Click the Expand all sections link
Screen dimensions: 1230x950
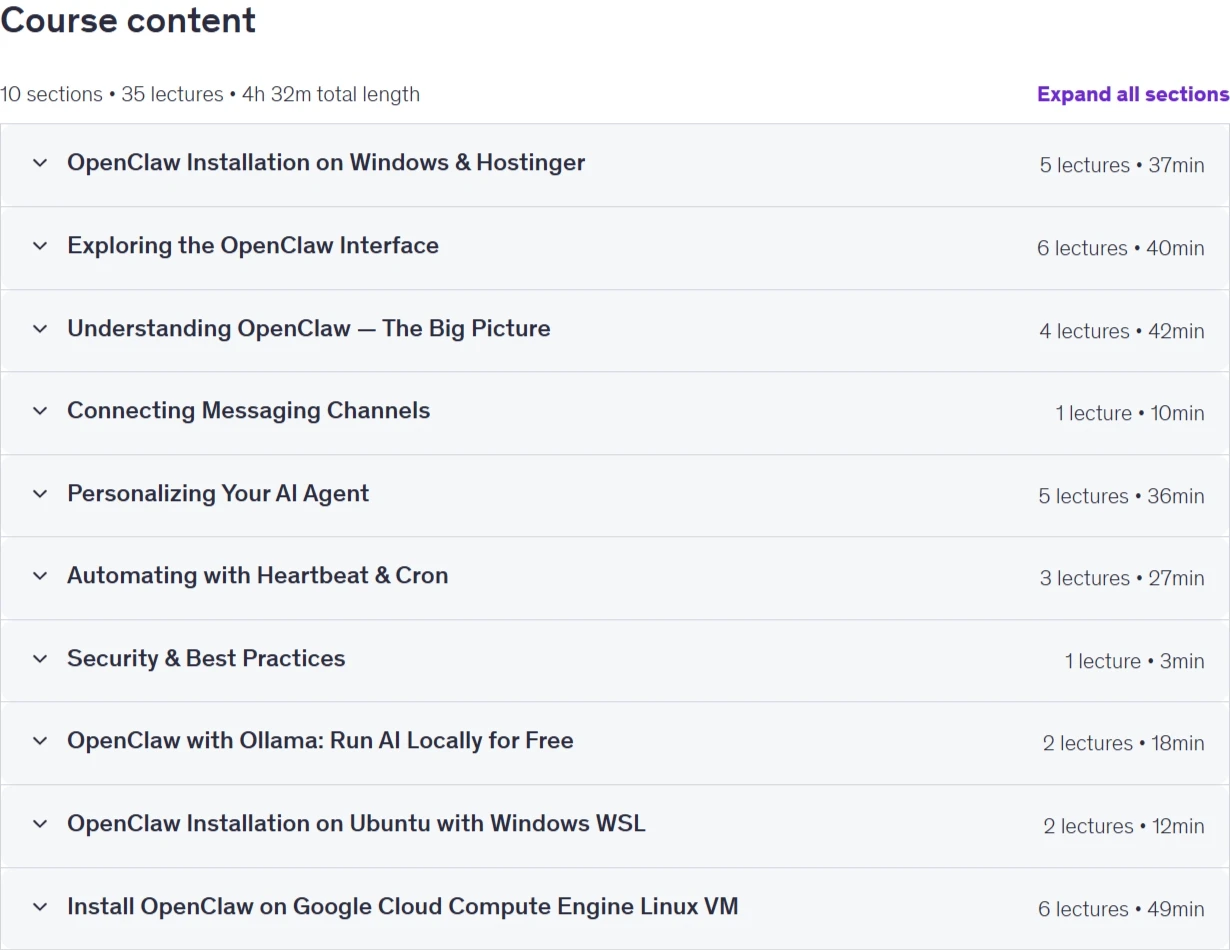click(x=1133, y=94)
